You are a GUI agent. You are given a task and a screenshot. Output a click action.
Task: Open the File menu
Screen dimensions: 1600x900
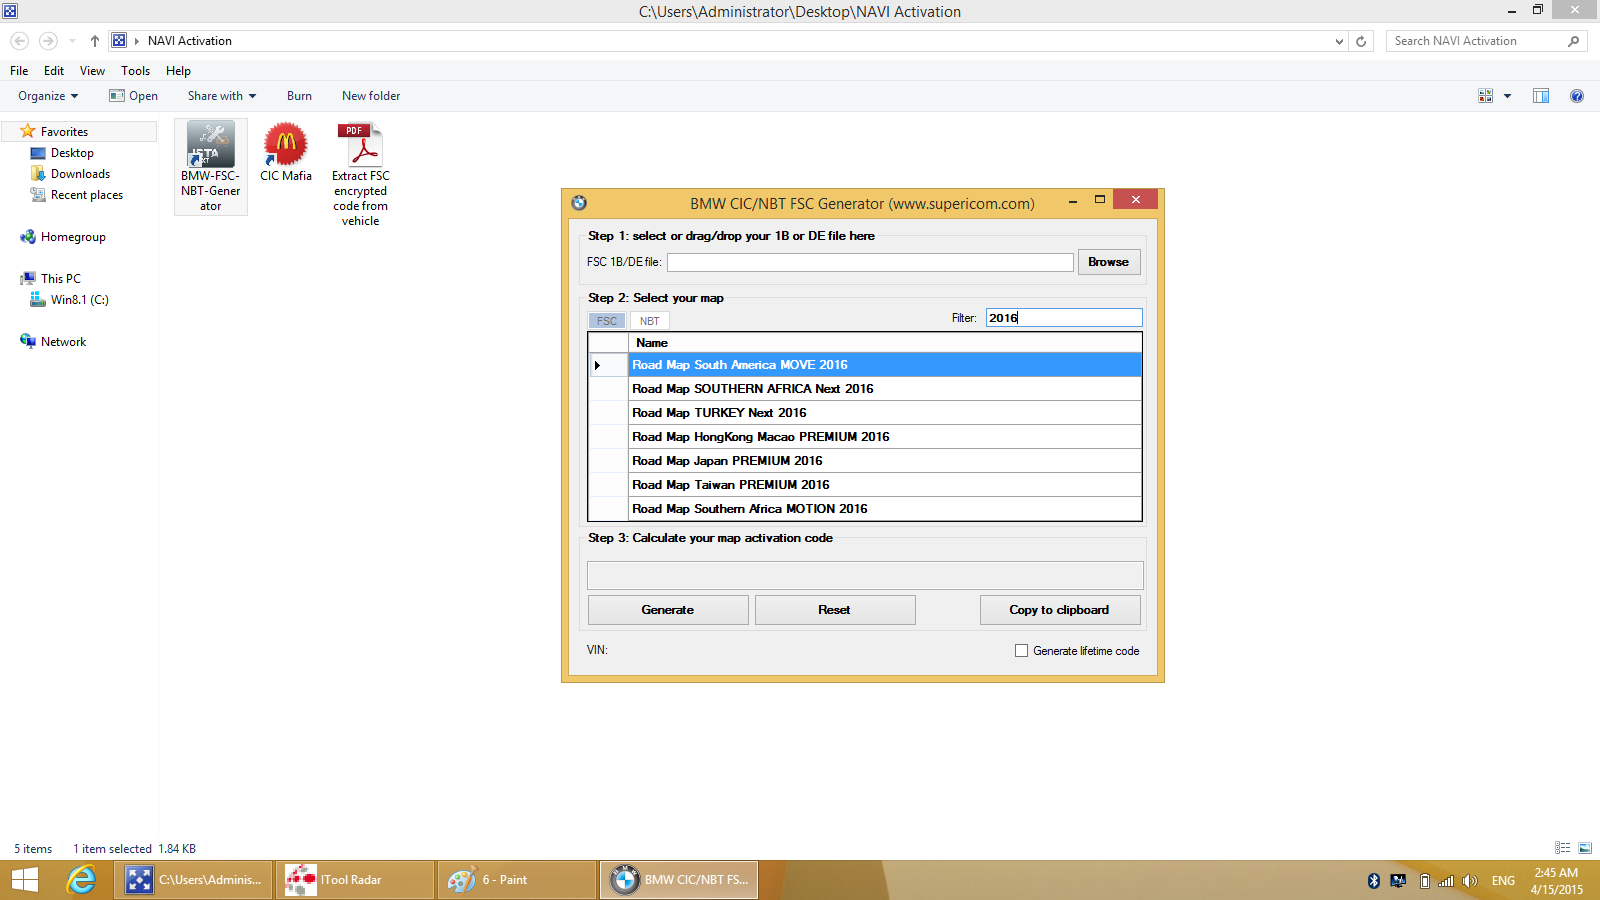(x=19, y=71)
